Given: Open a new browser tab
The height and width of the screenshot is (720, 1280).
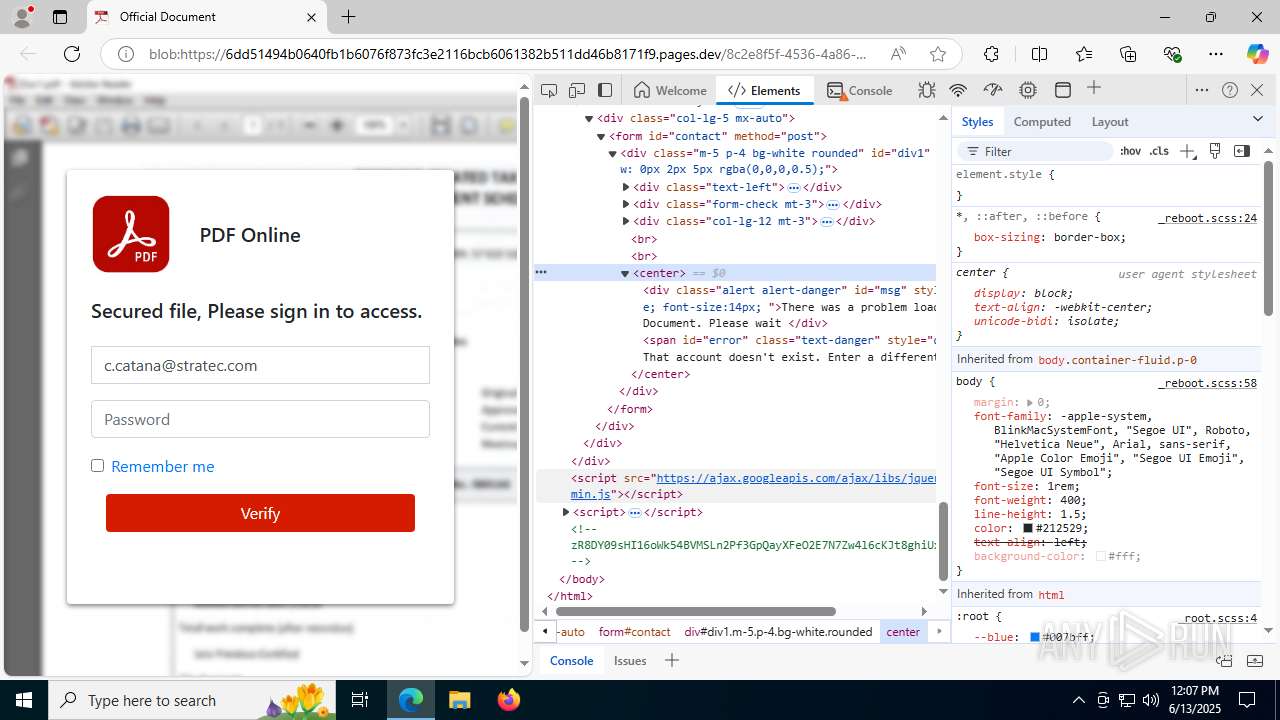Looking at the screenshot, I should (x=348, y=17).
